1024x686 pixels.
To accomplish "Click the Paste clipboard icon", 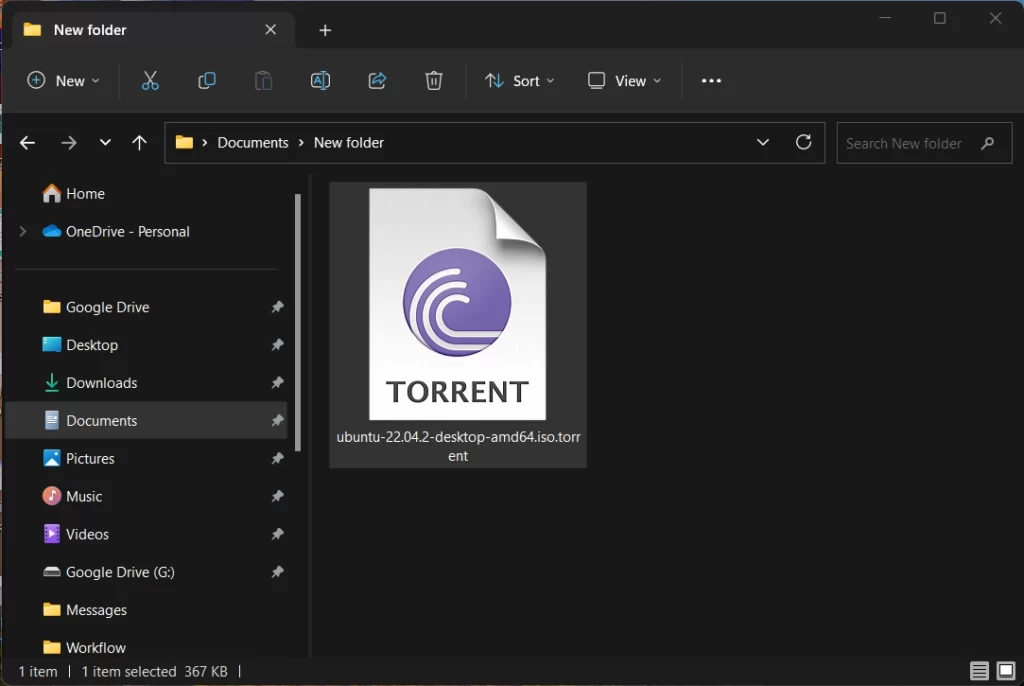I will [x=264, y=80].
